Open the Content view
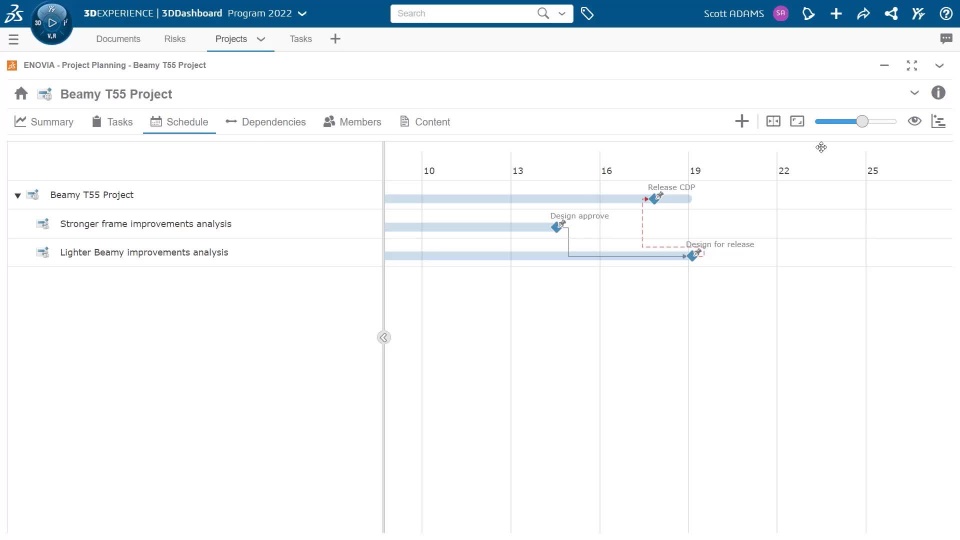Viewport: 960px width, 540px height. tap(424, 122)
